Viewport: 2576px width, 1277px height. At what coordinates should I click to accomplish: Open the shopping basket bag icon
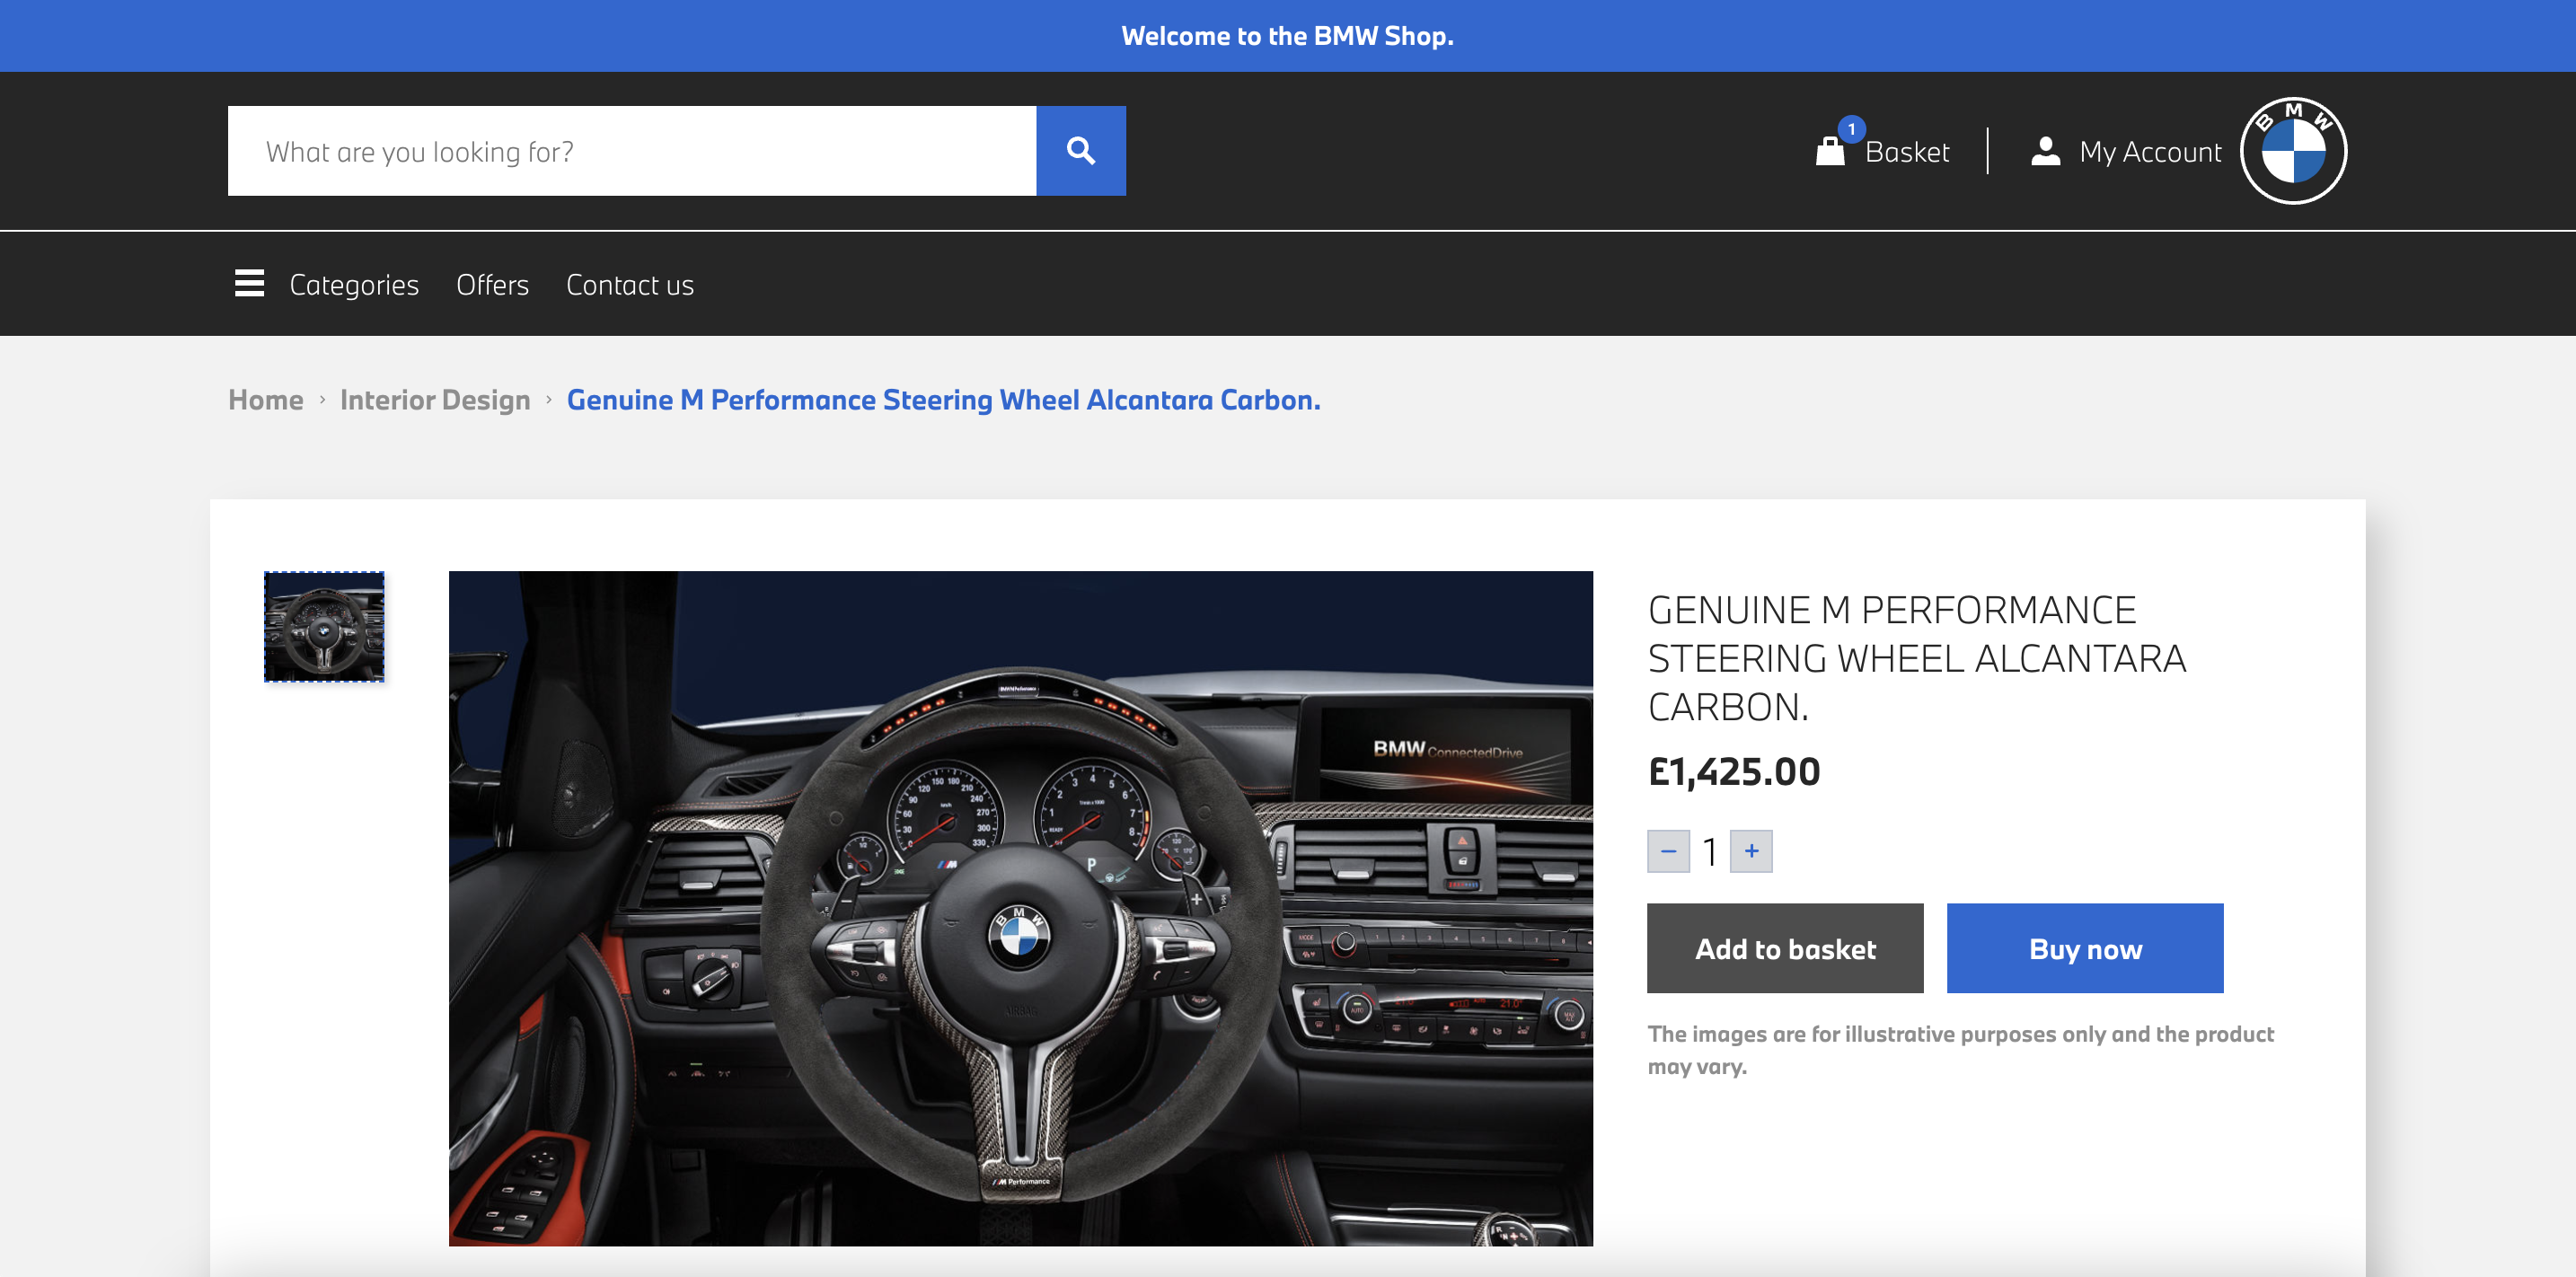point(1829,152)
